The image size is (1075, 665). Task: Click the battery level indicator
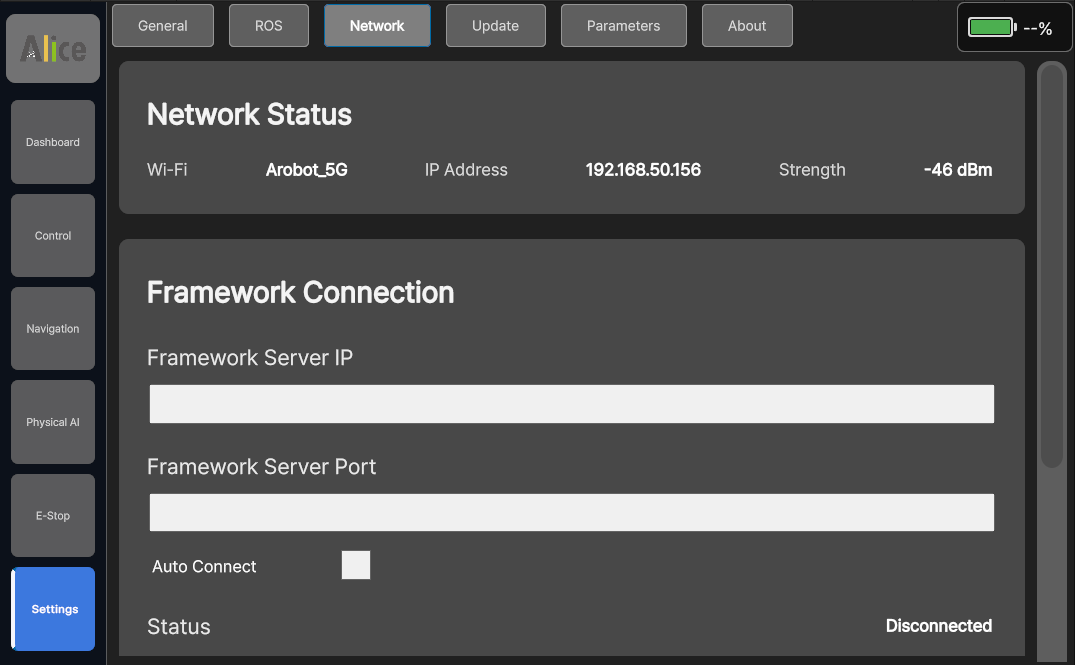(1014, 28)
